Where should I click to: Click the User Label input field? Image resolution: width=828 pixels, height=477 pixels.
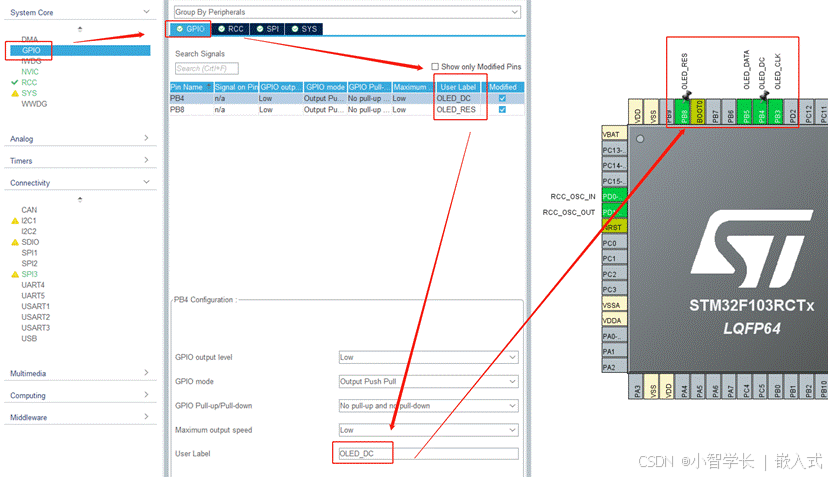point(428,454)
